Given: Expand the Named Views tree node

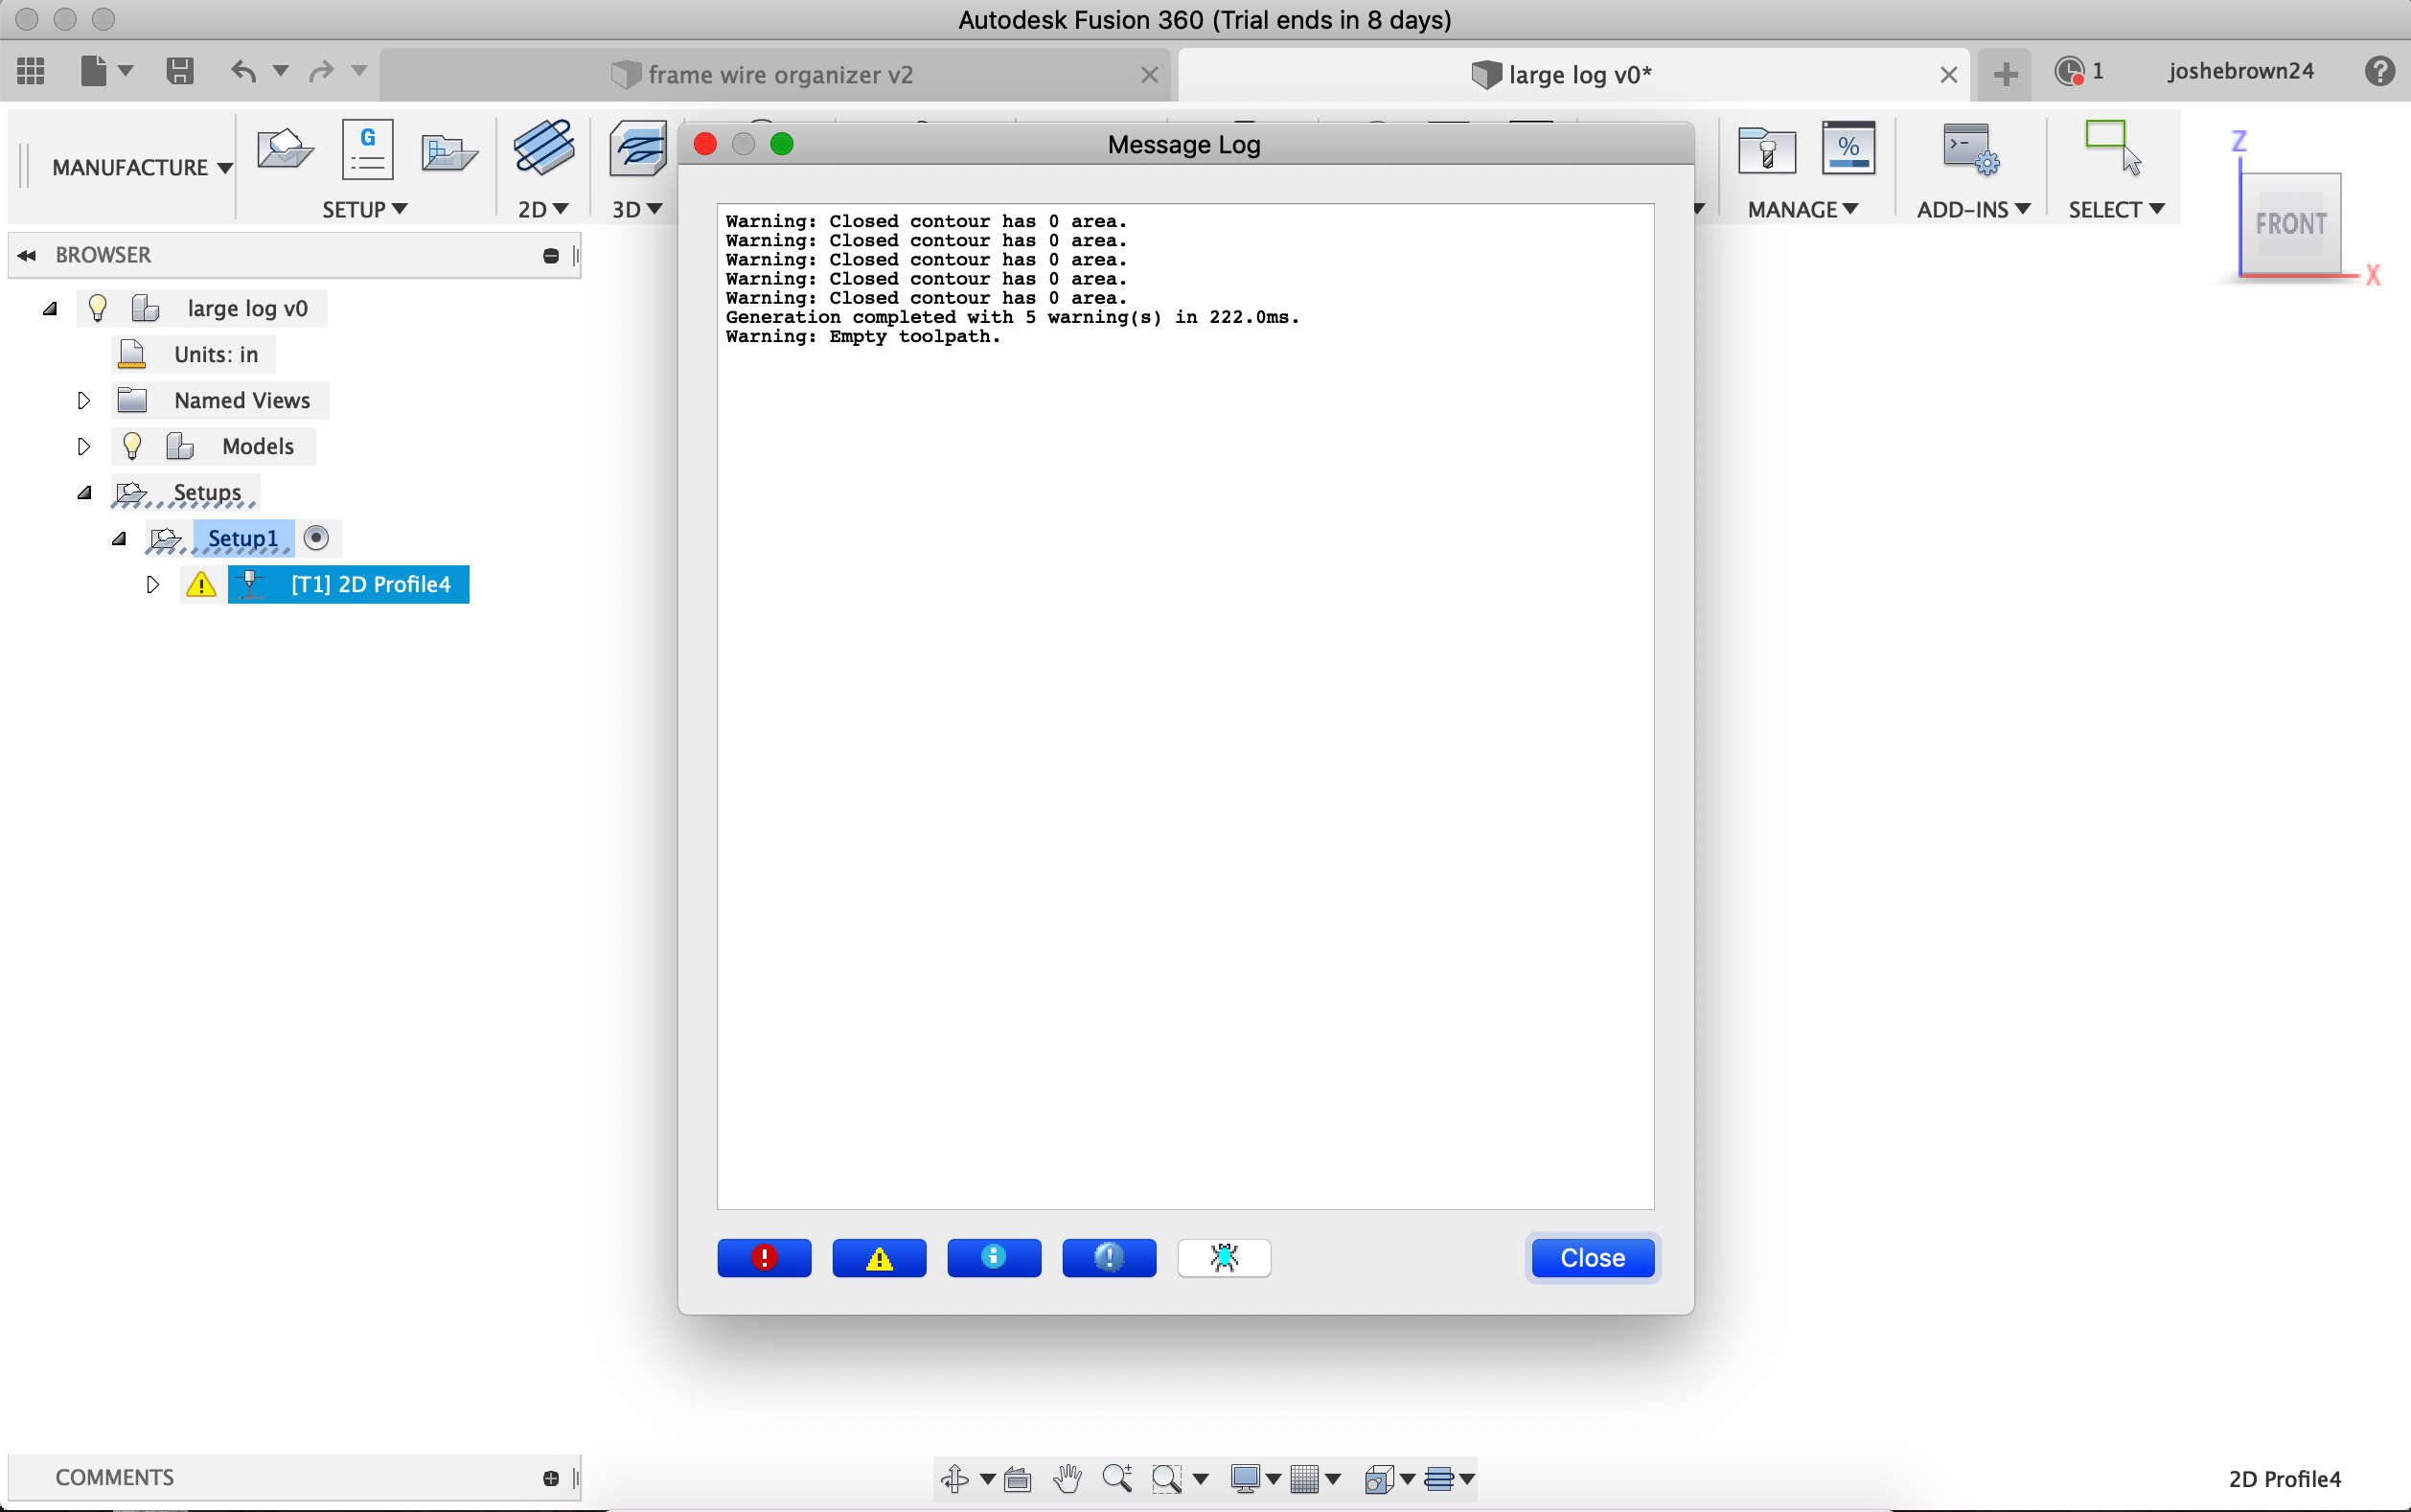Looking at the screenshot, I should tap(84, 400).
